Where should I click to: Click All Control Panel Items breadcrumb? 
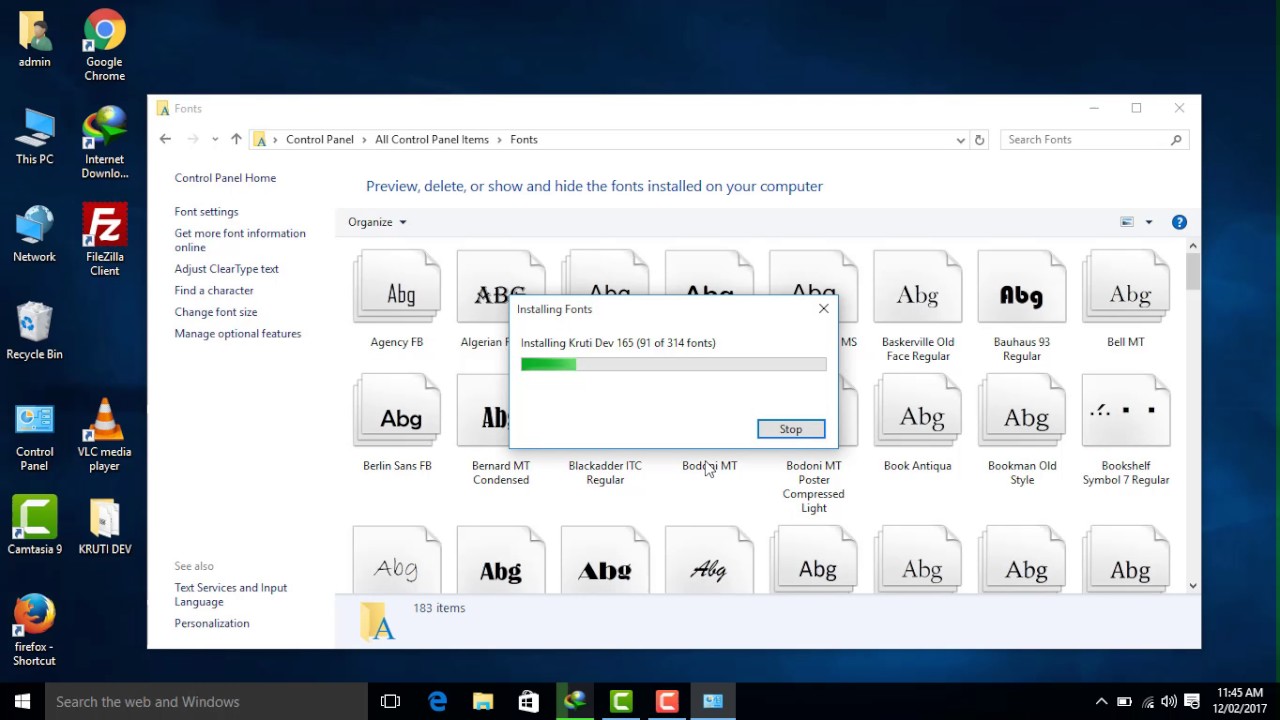point(432,140)
